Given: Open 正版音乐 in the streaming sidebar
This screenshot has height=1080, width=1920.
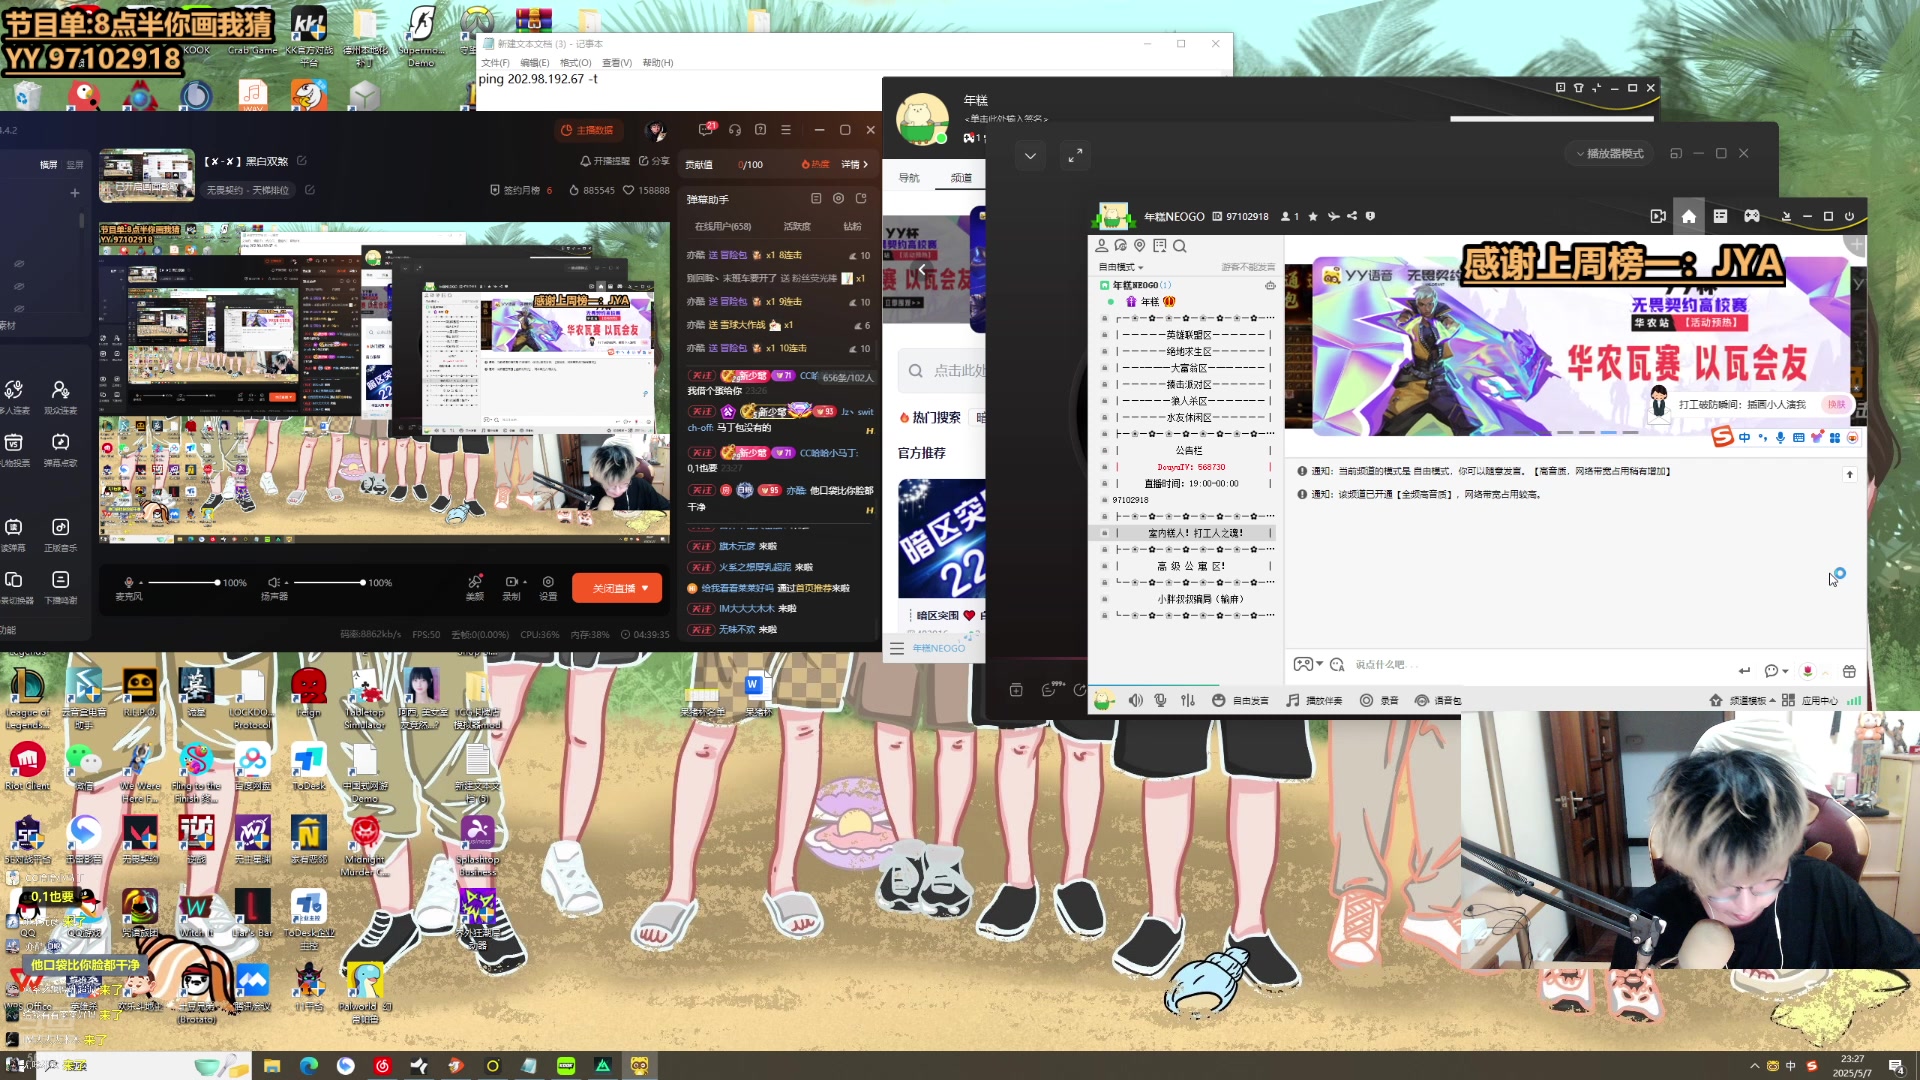Looking at the screenshot, I should pyautogui.click(x=60, y=534).
